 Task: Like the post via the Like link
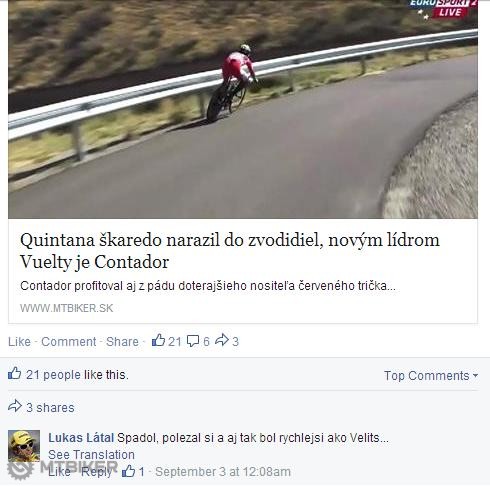[19, 342]
